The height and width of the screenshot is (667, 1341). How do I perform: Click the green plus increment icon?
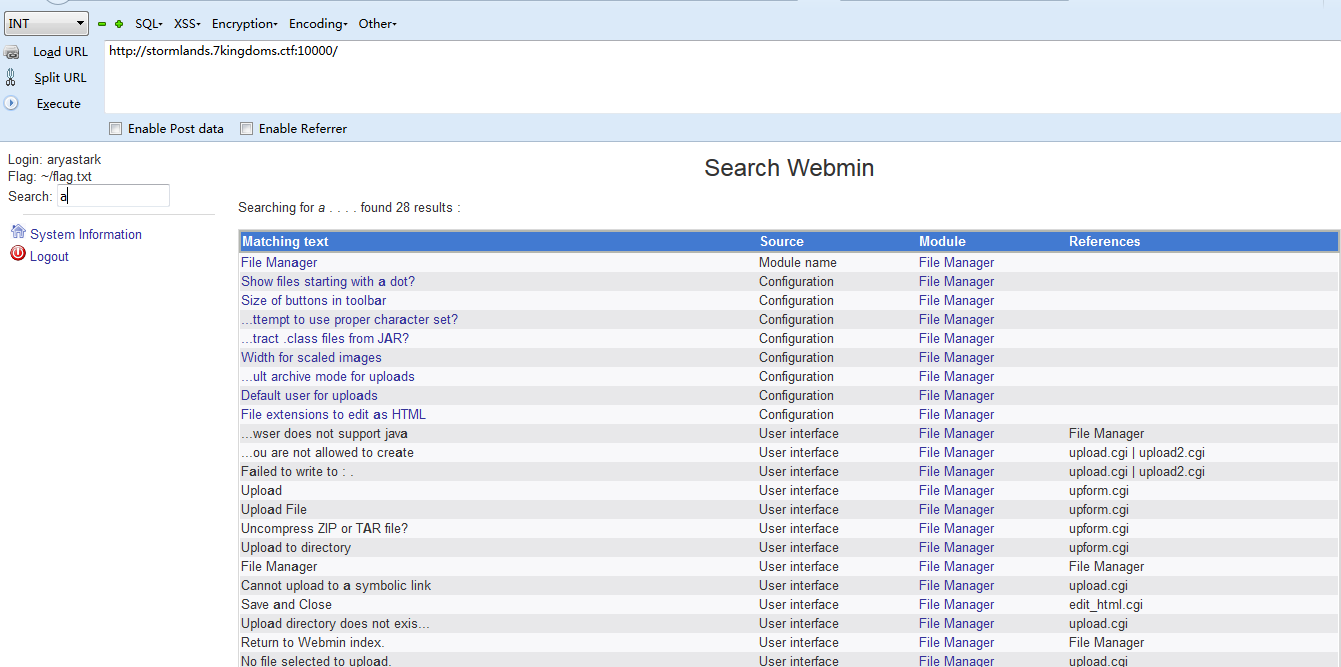point(119,24)
